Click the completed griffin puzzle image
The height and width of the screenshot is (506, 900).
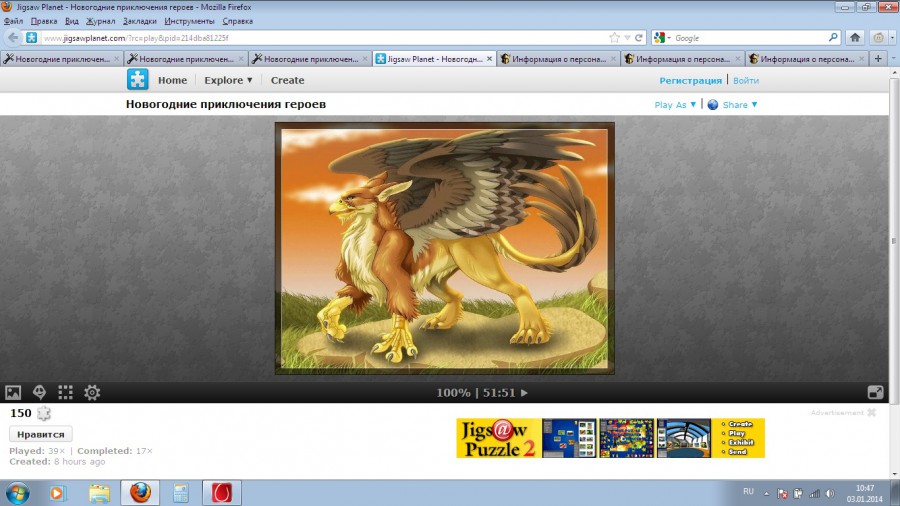point(445,248)
